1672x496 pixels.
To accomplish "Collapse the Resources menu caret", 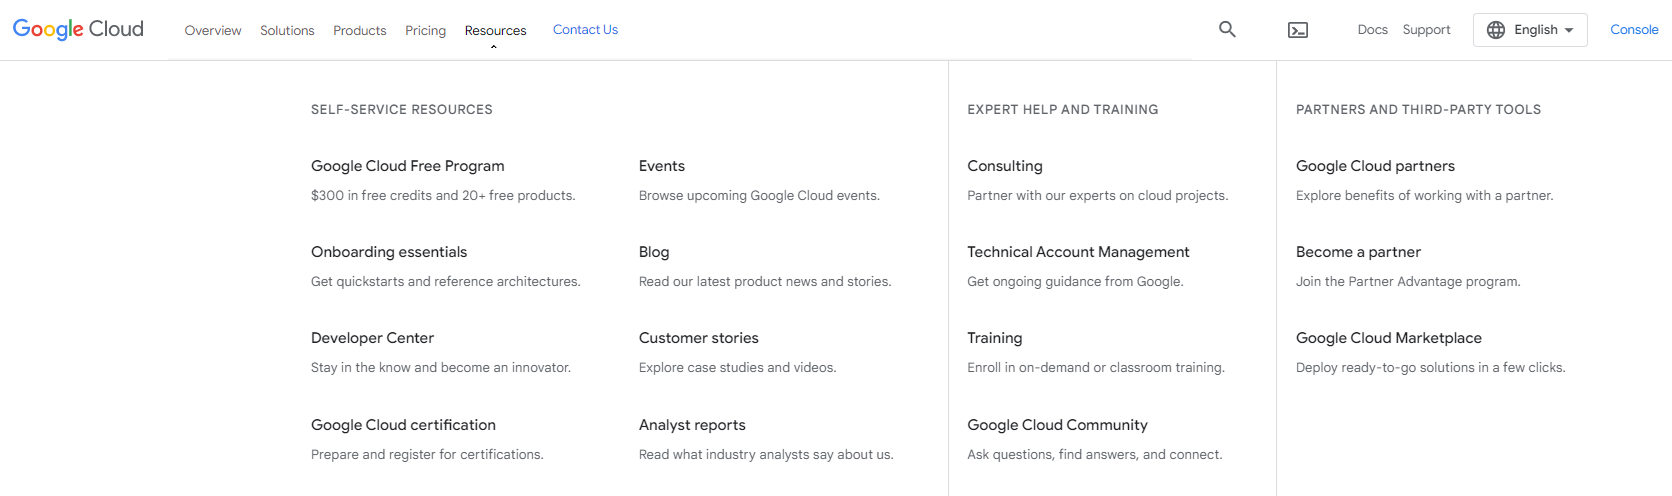I will point(494,47).
